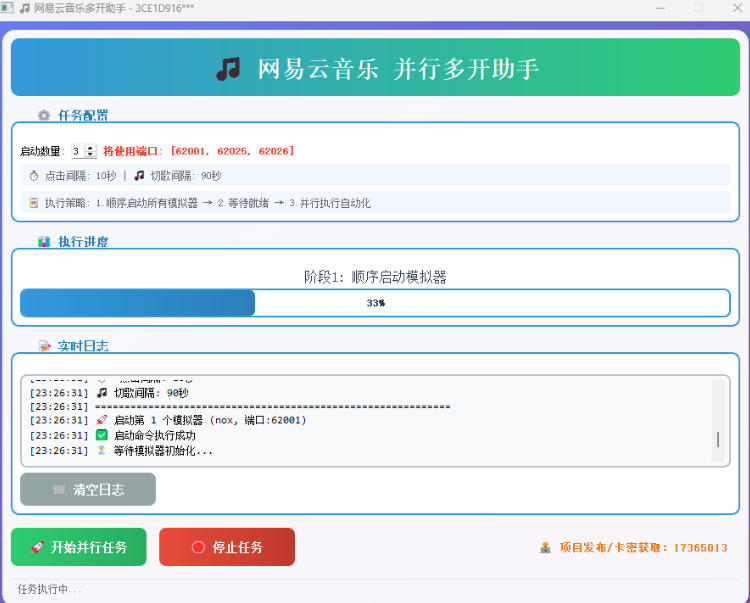This screenshot has height=603, width=750.
Task: Click the gear icon beside 任务配置
Action: (44, 115)
